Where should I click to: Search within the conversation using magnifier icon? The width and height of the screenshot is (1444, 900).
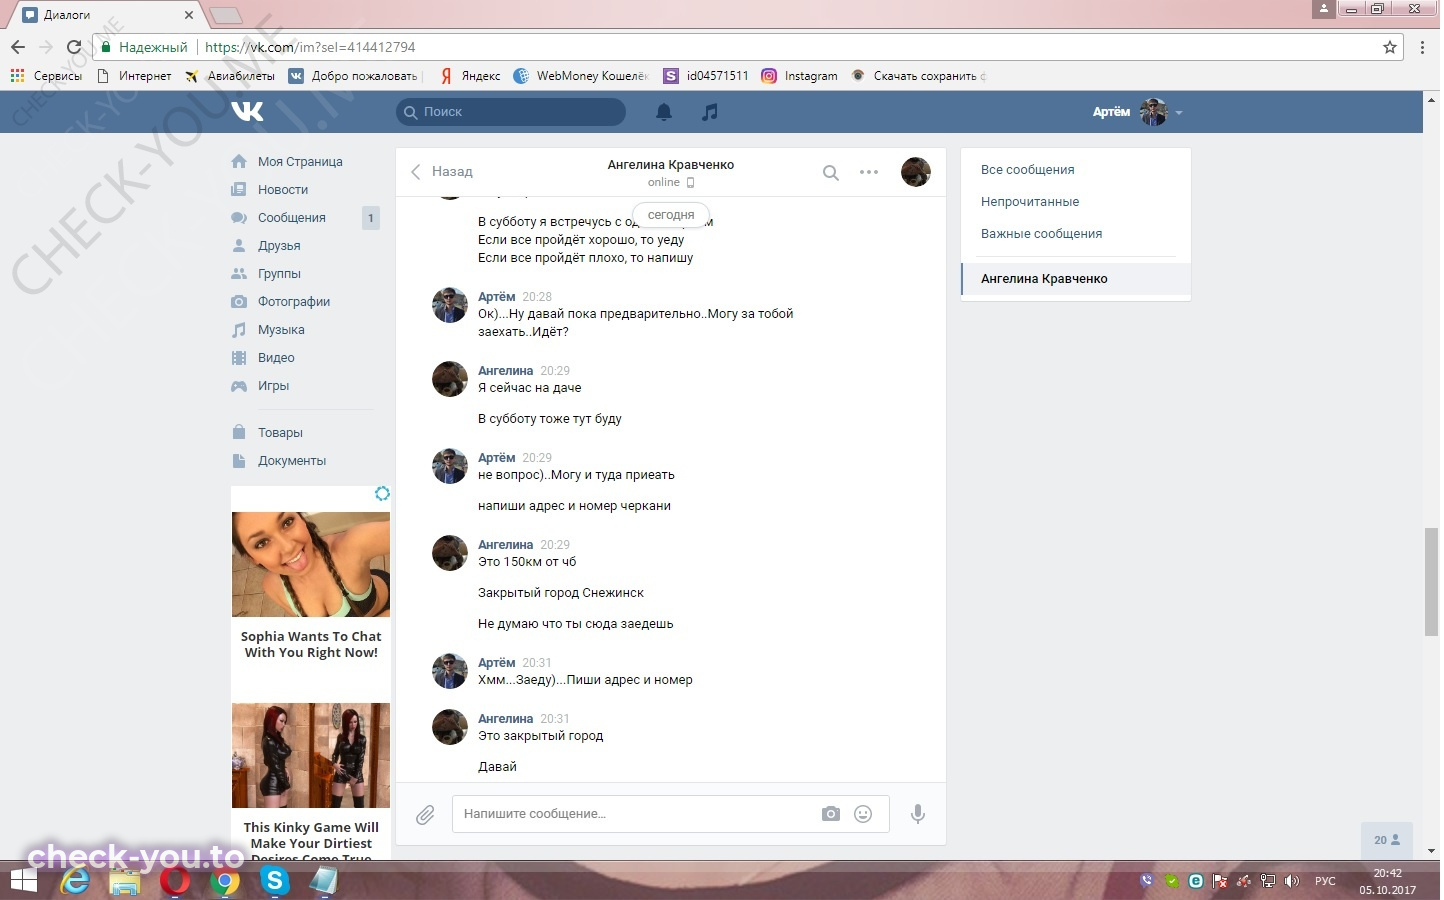[830, 172]
